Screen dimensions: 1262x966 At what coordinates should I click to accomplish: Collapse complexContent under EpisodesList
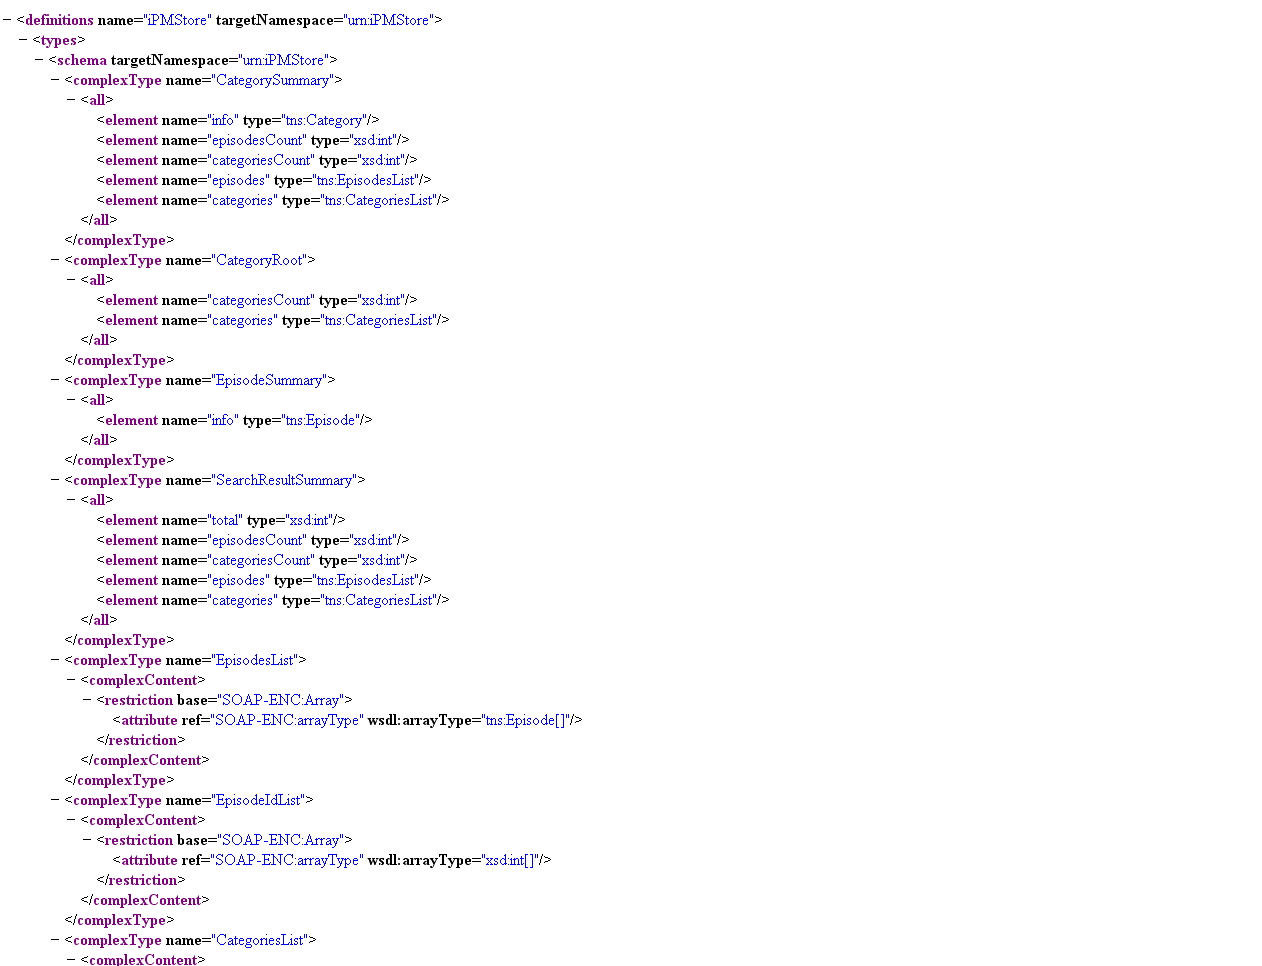[x=71, y=680]
